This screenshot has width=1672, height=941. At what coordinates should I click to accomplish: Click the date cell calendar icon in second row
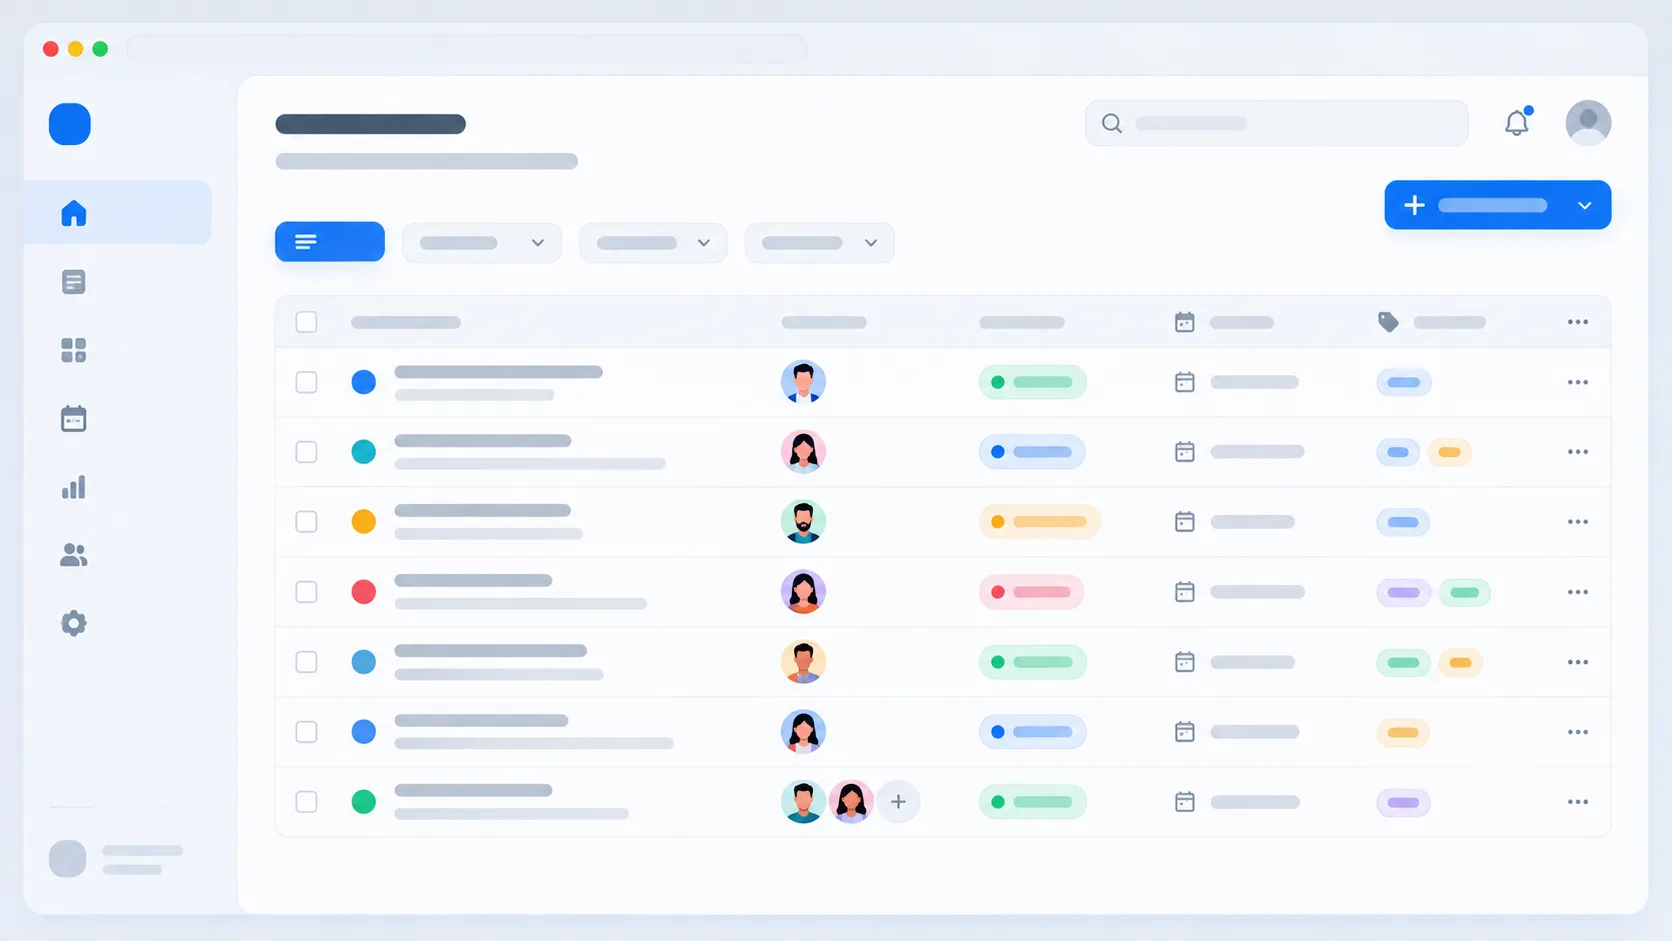(x=1185, y=452)
